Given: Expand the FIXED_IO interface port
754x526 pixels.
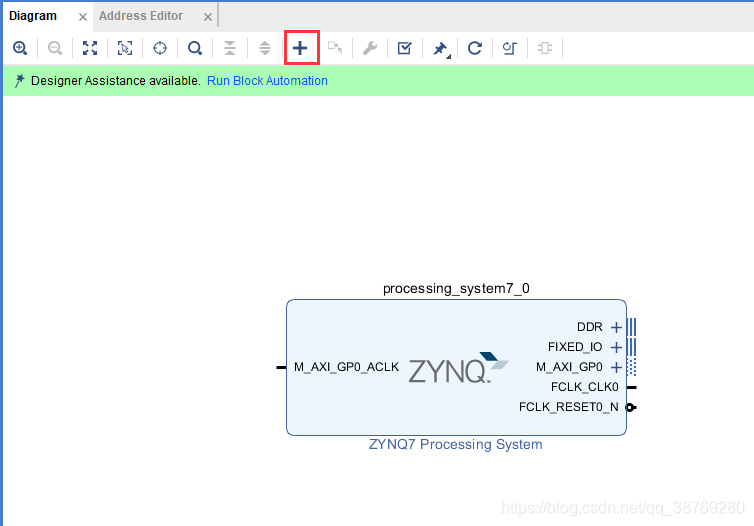Looking at the screenshot, I should (616, 347).
